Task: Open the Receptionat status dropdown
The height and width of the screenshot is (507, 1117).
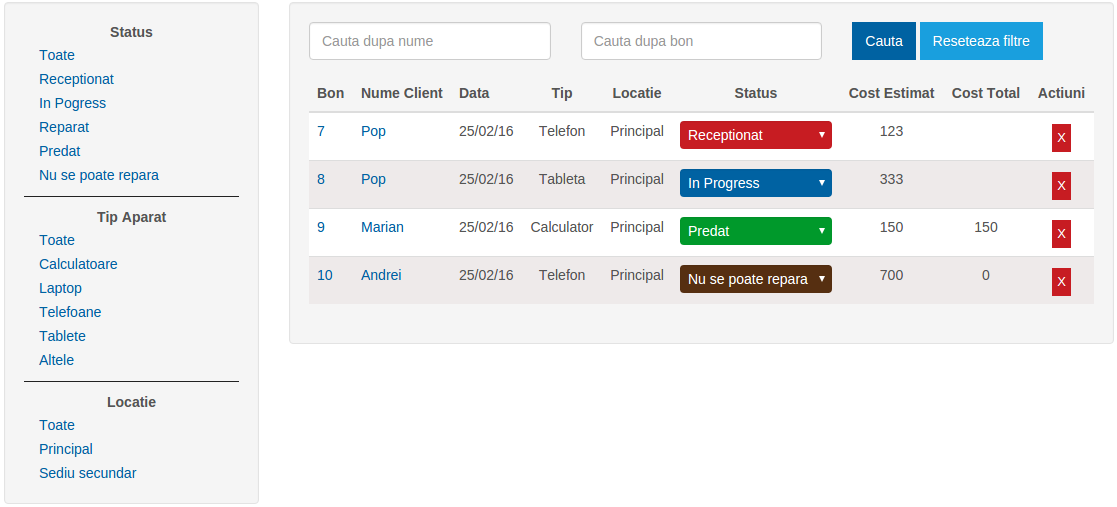Action: click(x=755, y=135)
